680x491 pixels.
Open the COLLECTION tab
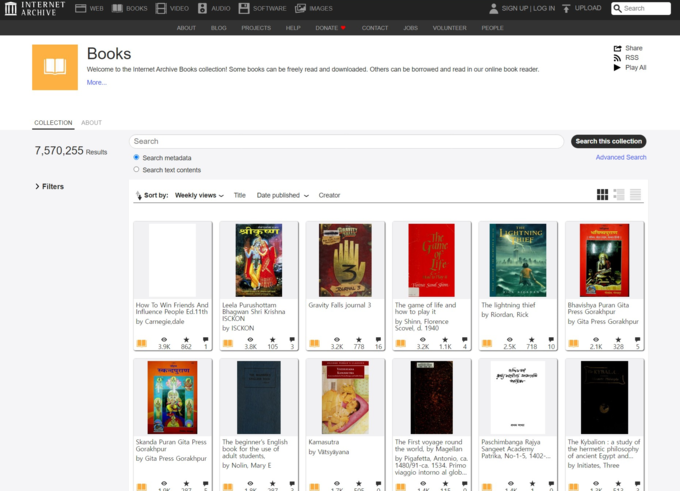pyautogui.click(x=53, y=123)
